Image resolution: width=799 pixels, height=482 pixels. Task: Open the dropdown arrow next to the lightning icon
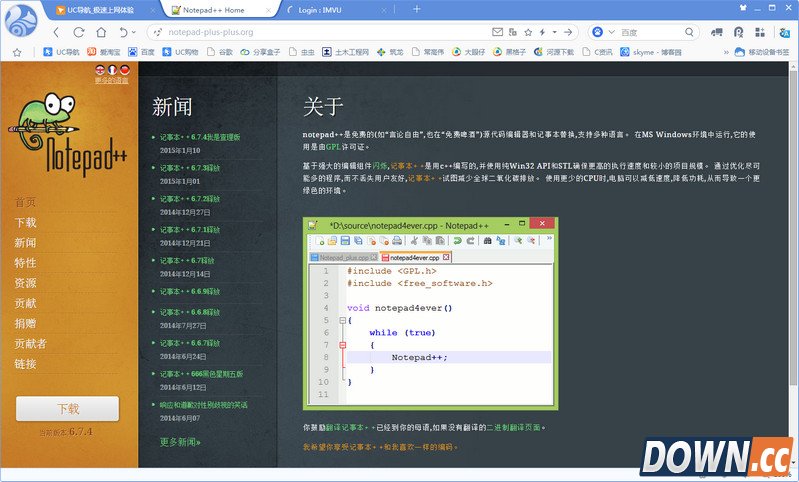[554, 32]
